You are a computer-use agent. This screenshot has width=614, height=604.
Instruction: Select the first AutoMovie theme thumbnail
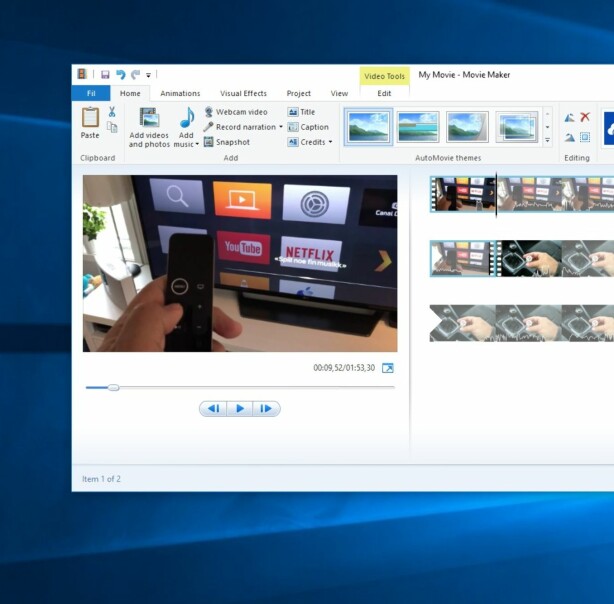[368, 127]
